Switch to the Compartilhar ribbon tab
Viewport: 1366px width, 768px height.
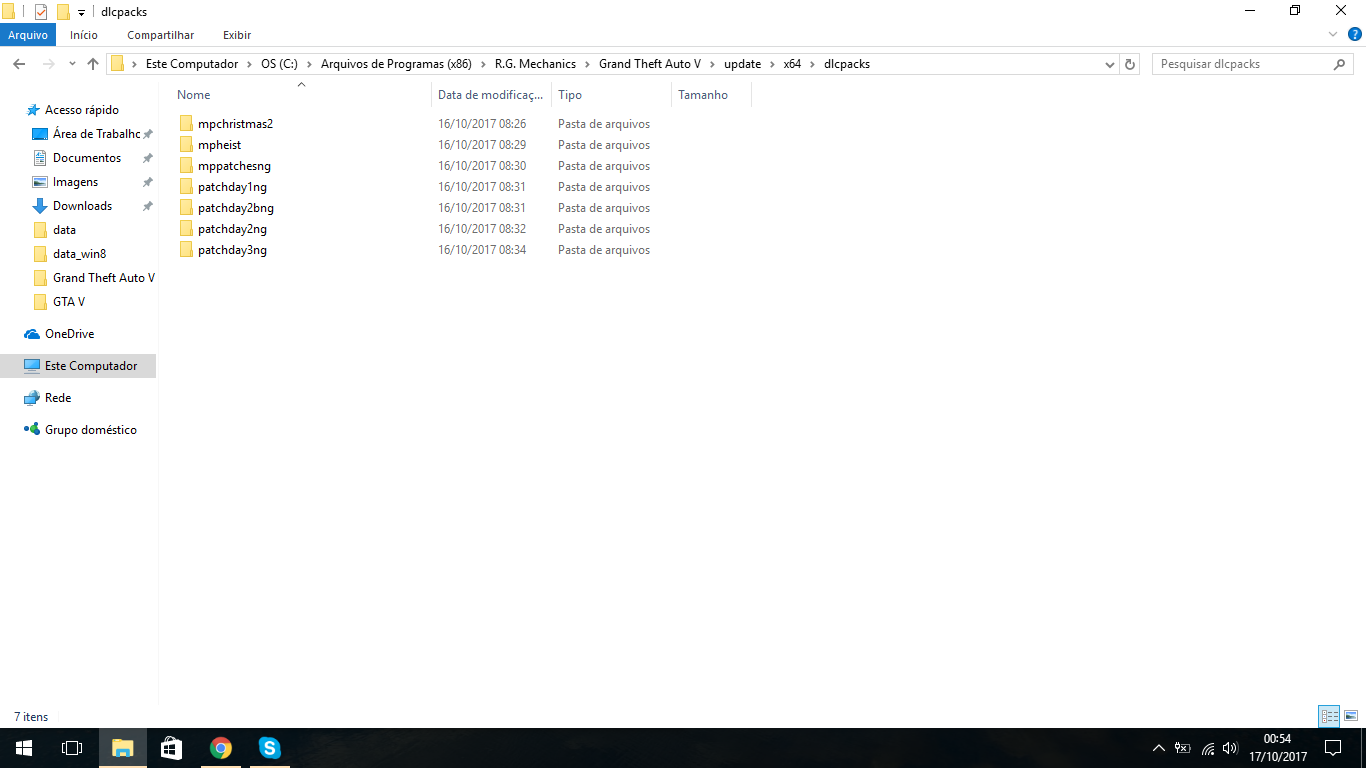click(x=160, y=35)
